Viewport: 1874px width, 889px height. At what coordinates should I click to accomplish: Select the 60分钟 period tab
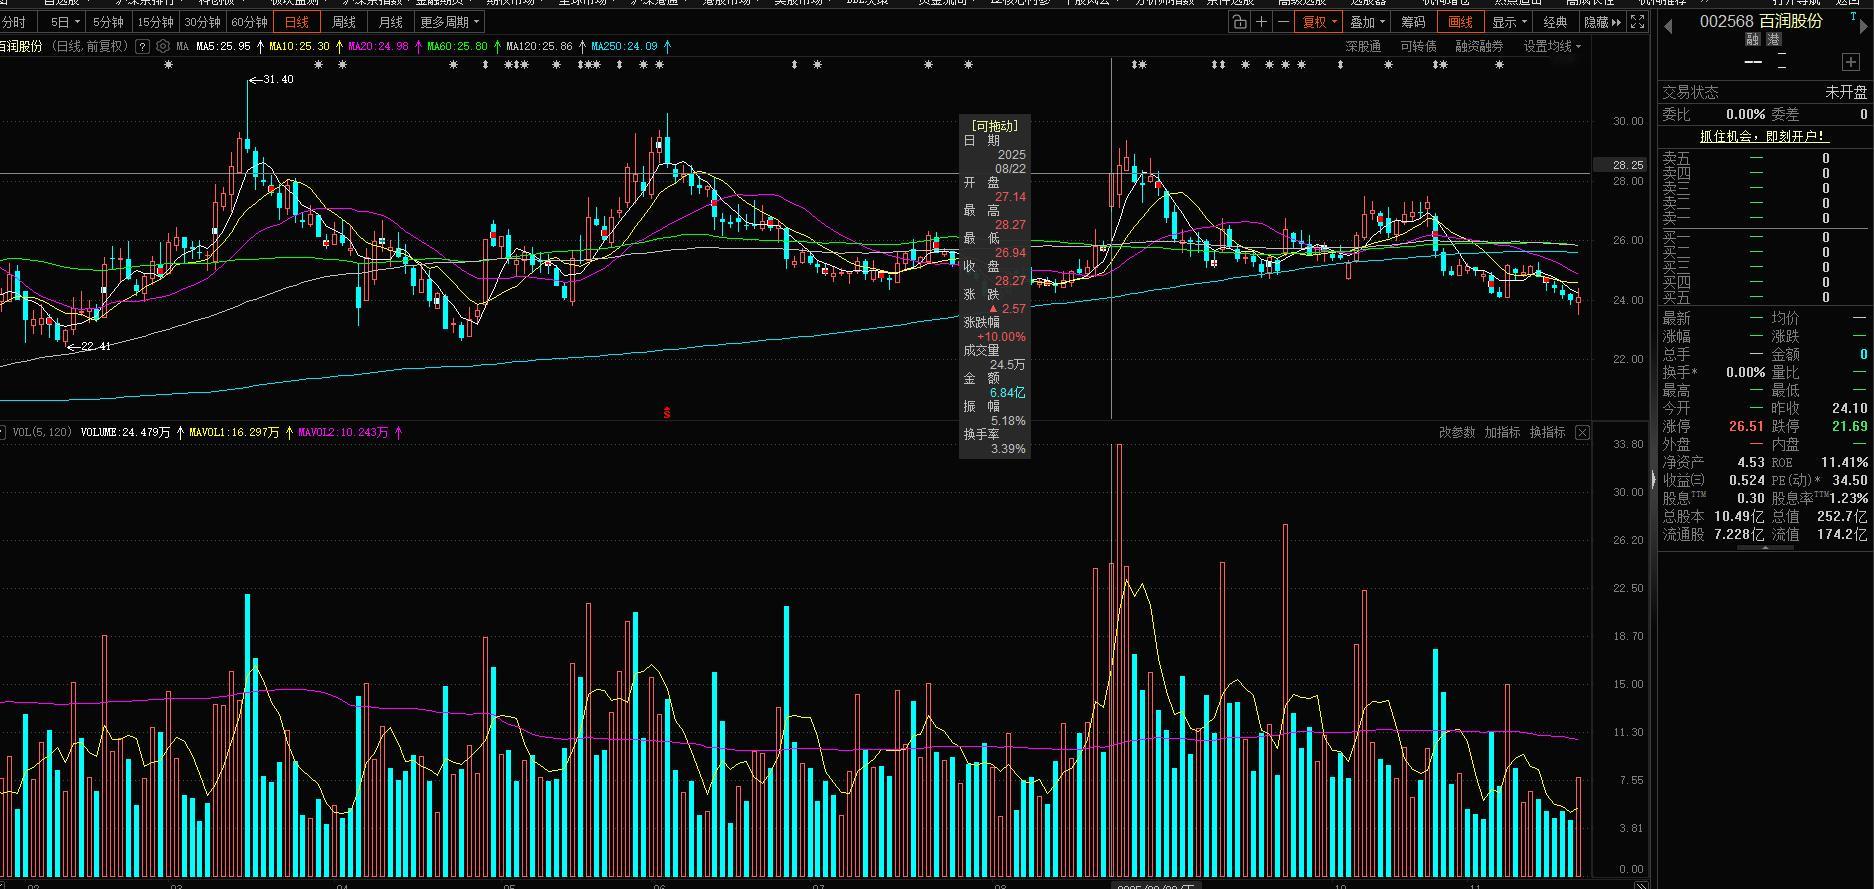(x=249, y=22)
